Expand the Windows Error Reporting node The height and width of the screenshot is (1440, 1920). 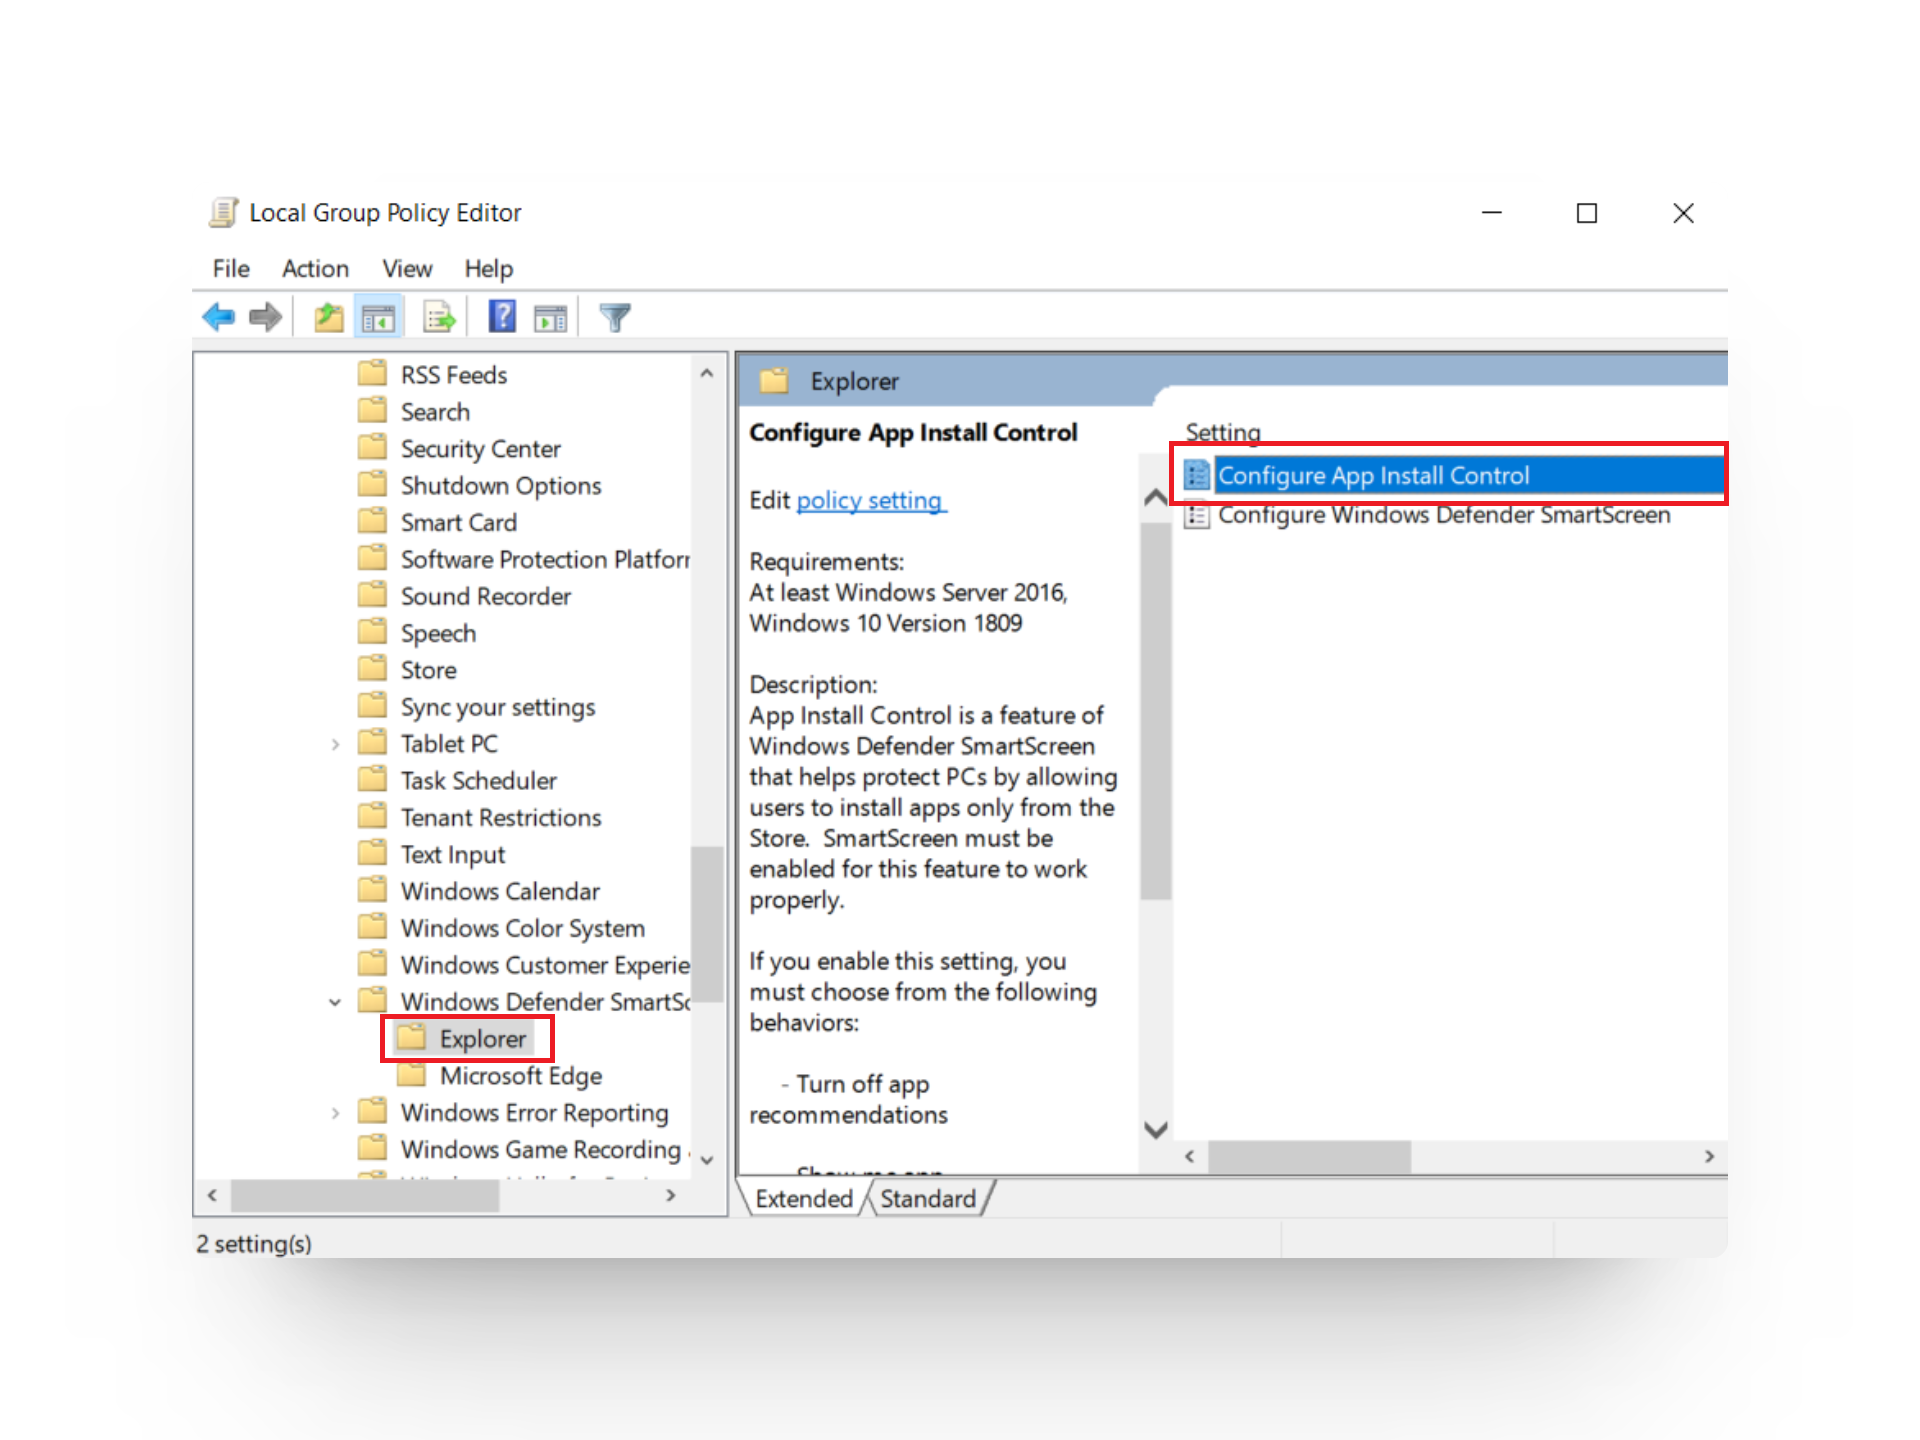point(335,1112)
